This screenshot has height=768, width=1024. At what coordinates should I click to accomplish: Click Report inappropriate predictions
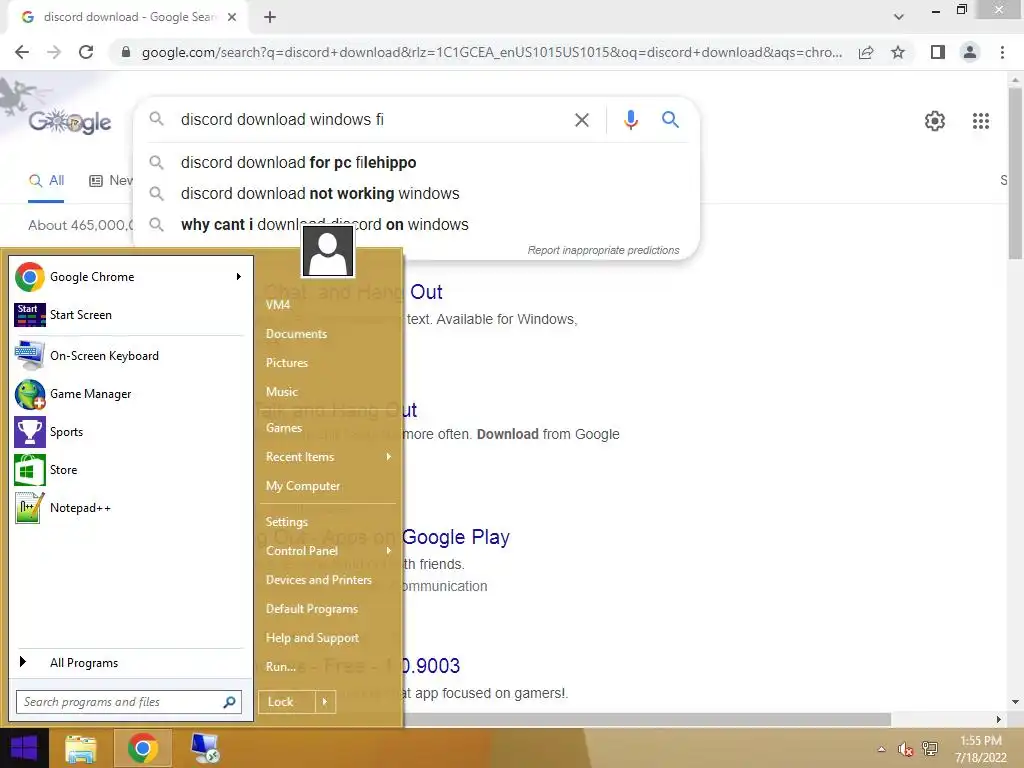603,250
